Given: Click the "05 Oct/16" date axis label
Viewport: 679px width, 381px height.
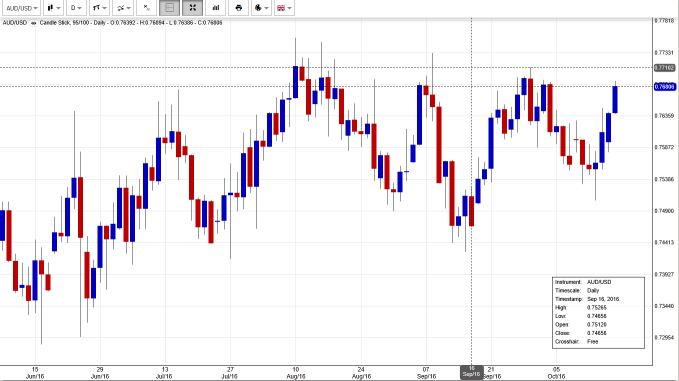Looking at the screenshot, I should (x=556, y=373).
